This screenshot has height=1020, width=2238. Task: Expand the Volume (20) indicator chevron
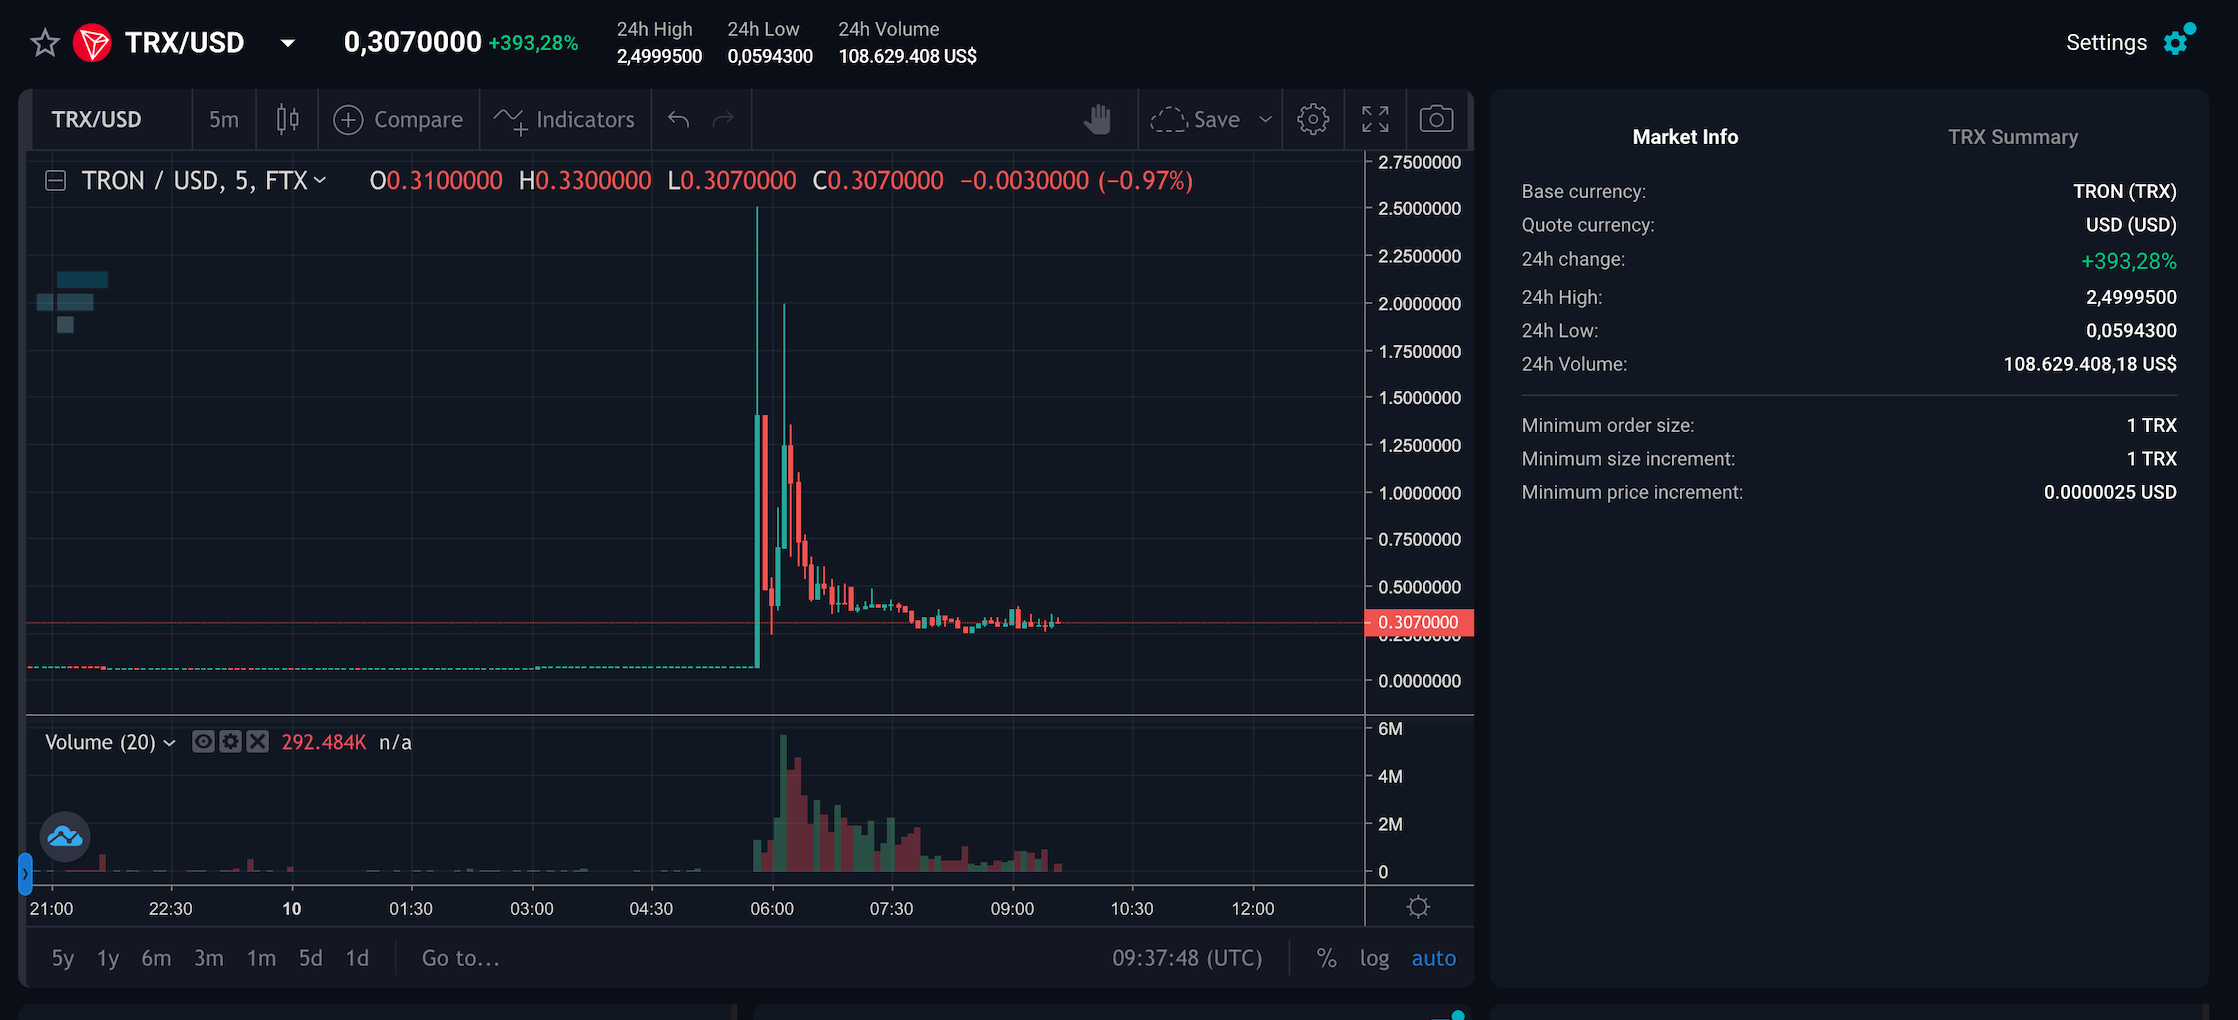click(x=169, y=743)
